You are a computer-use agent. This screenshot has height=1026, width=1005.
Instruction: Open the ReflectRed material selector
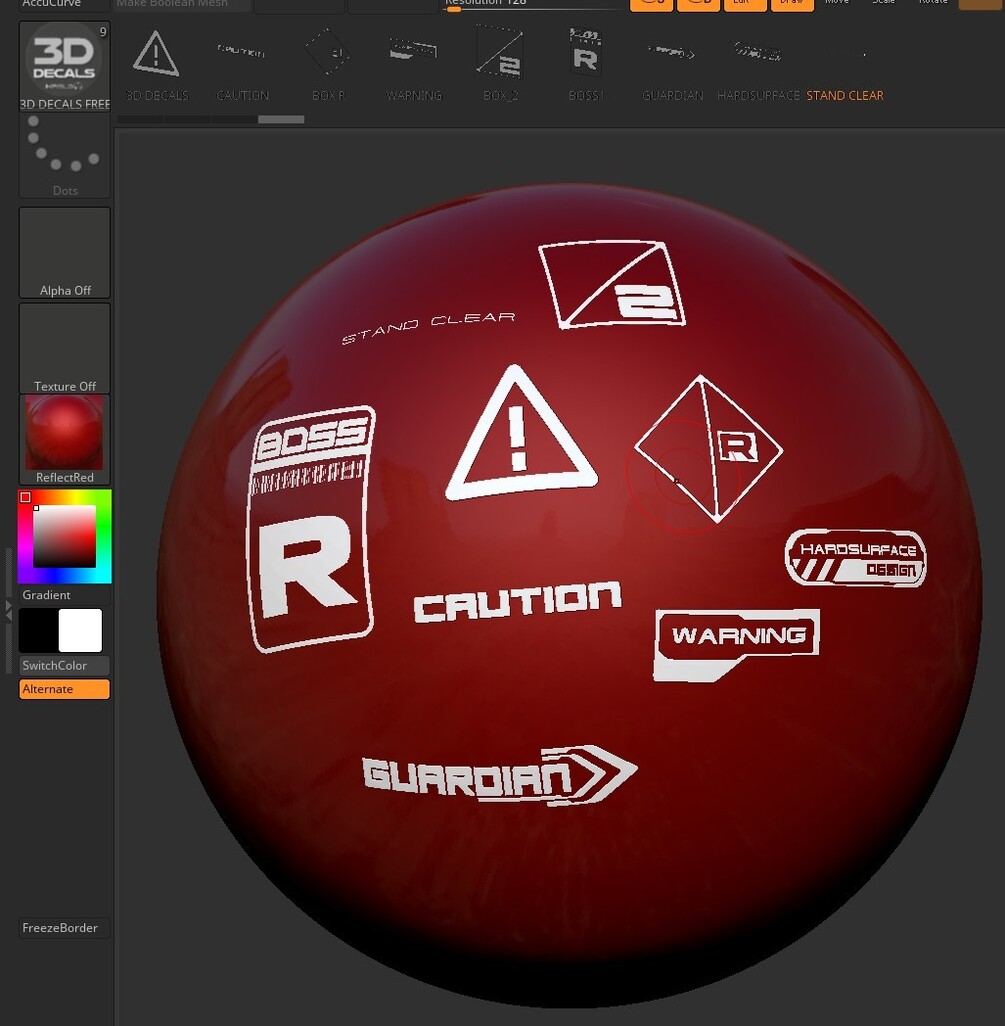(x=65, y=439)
